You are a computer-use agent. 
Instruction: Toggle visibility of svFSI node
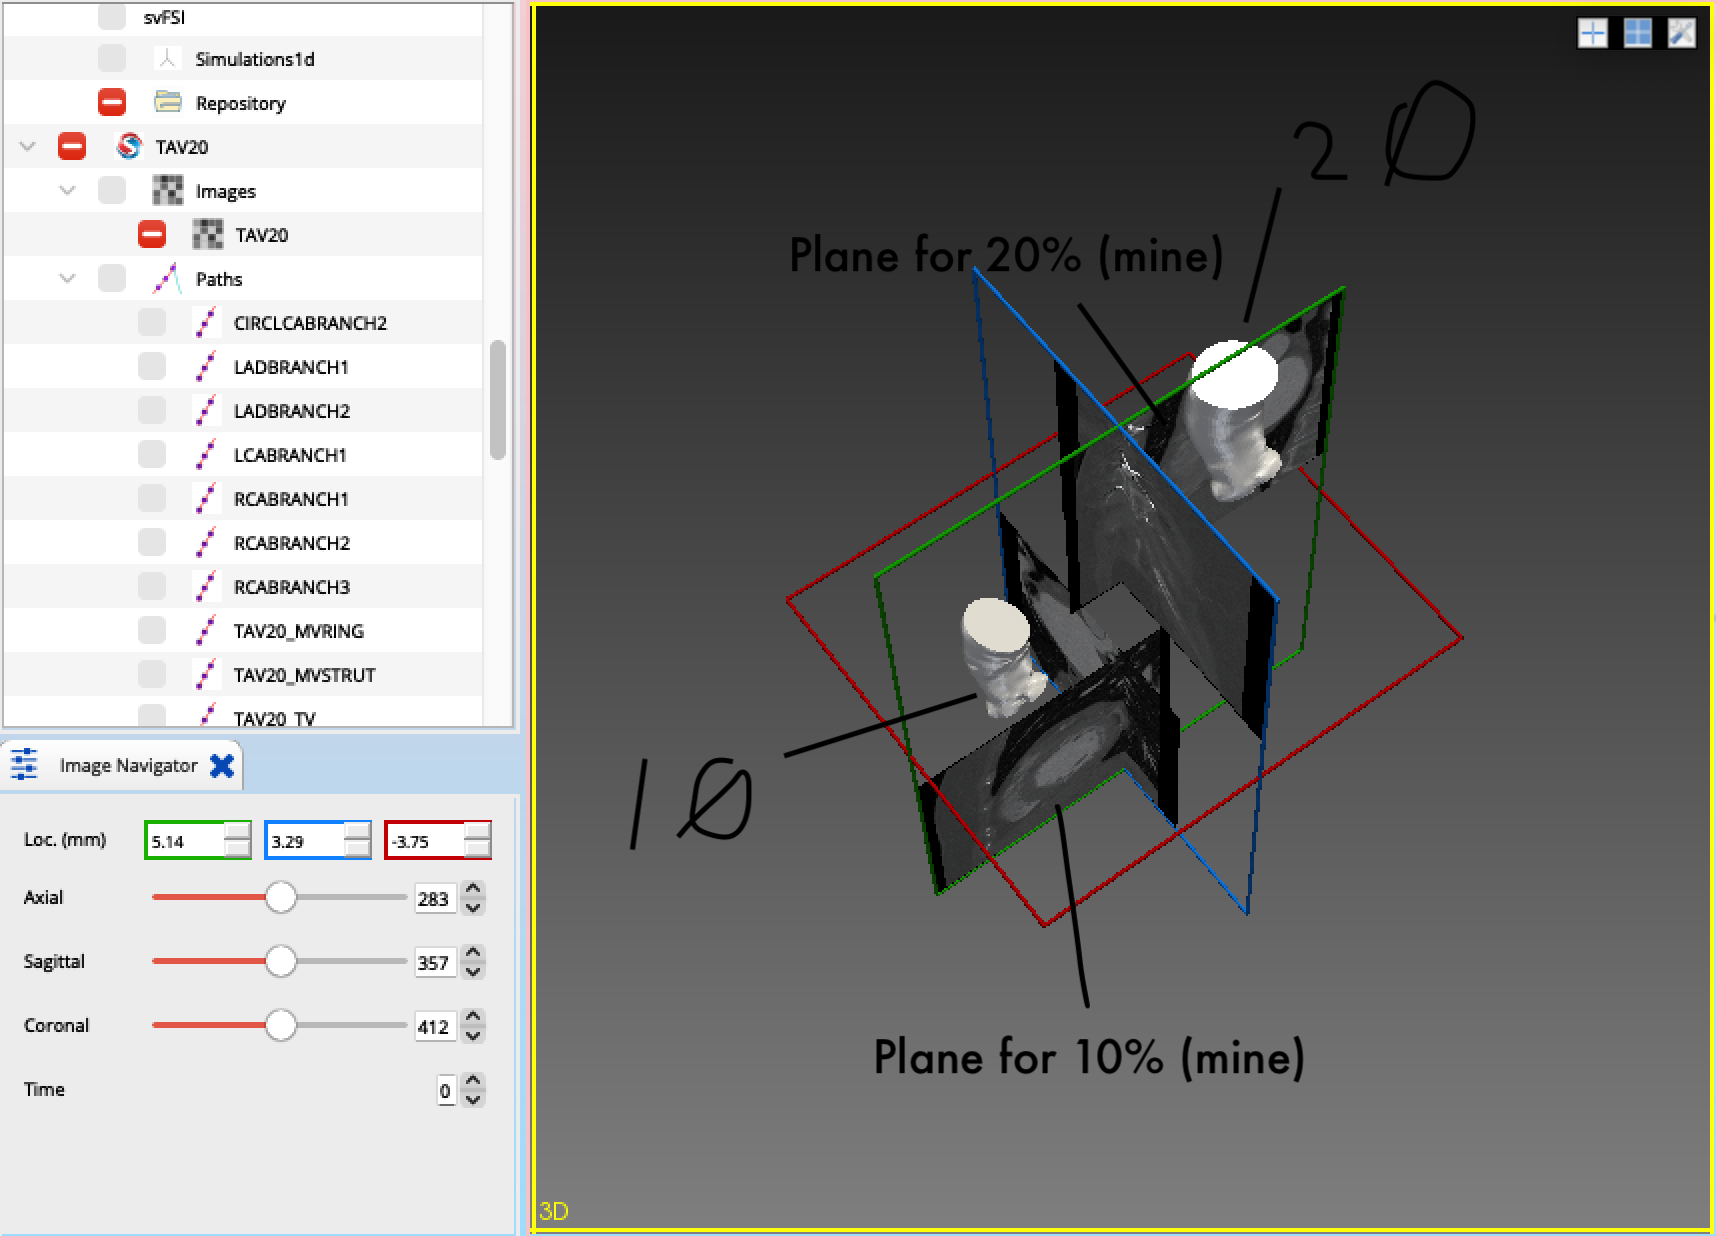(112, 16)
